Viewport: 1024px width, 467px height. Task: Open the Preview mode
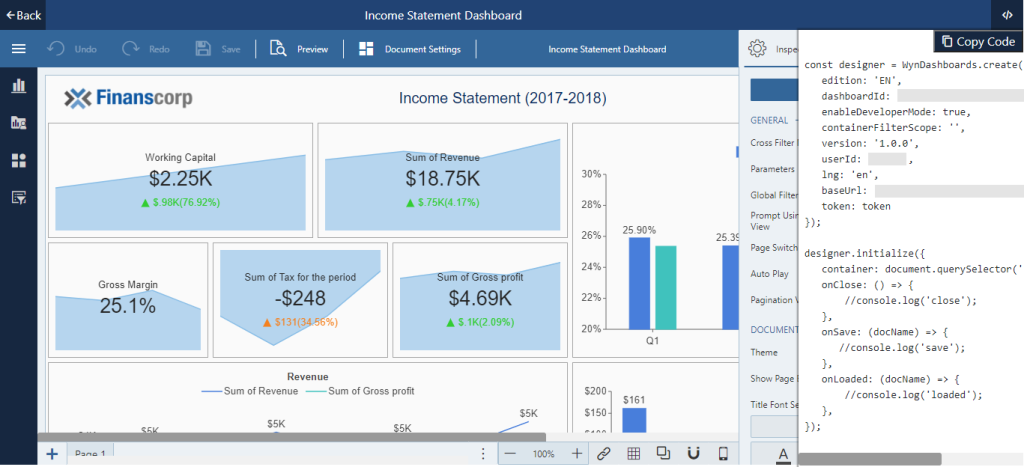(299, 48)
